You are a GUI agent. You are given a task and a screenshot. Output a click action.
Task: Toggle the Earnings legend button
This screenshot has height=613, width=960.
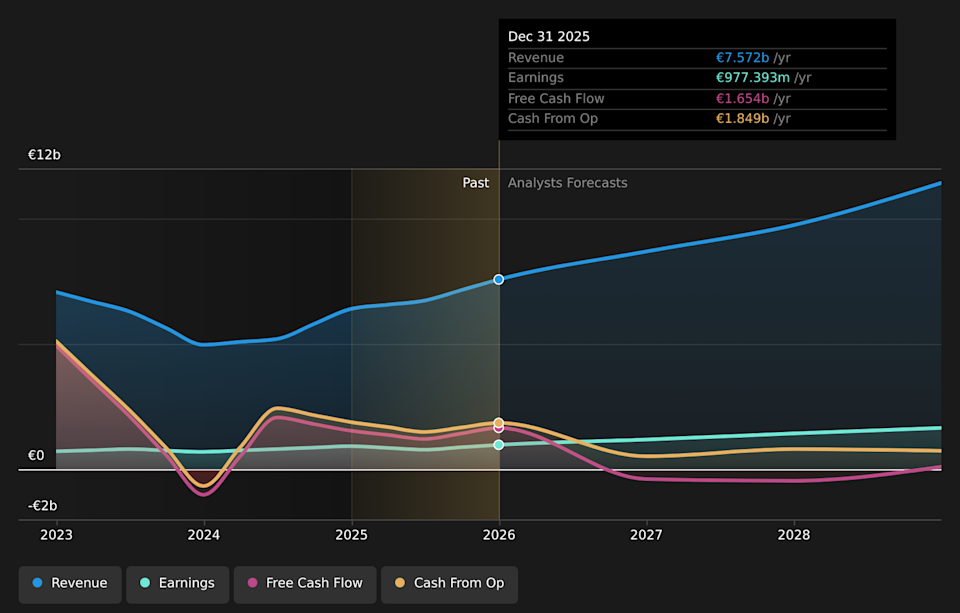point(178,584)
